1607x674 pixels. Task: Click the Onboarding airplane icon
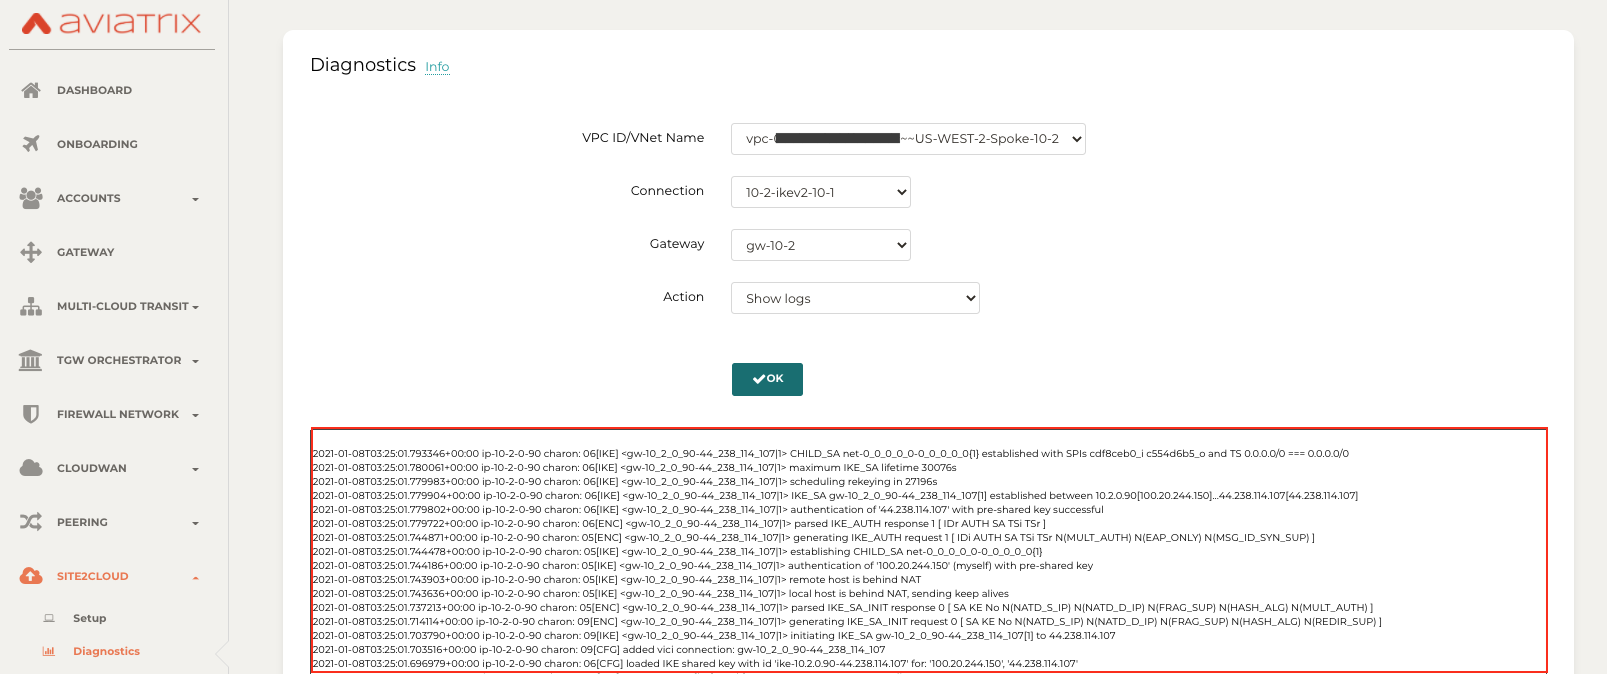coord(31,144)
